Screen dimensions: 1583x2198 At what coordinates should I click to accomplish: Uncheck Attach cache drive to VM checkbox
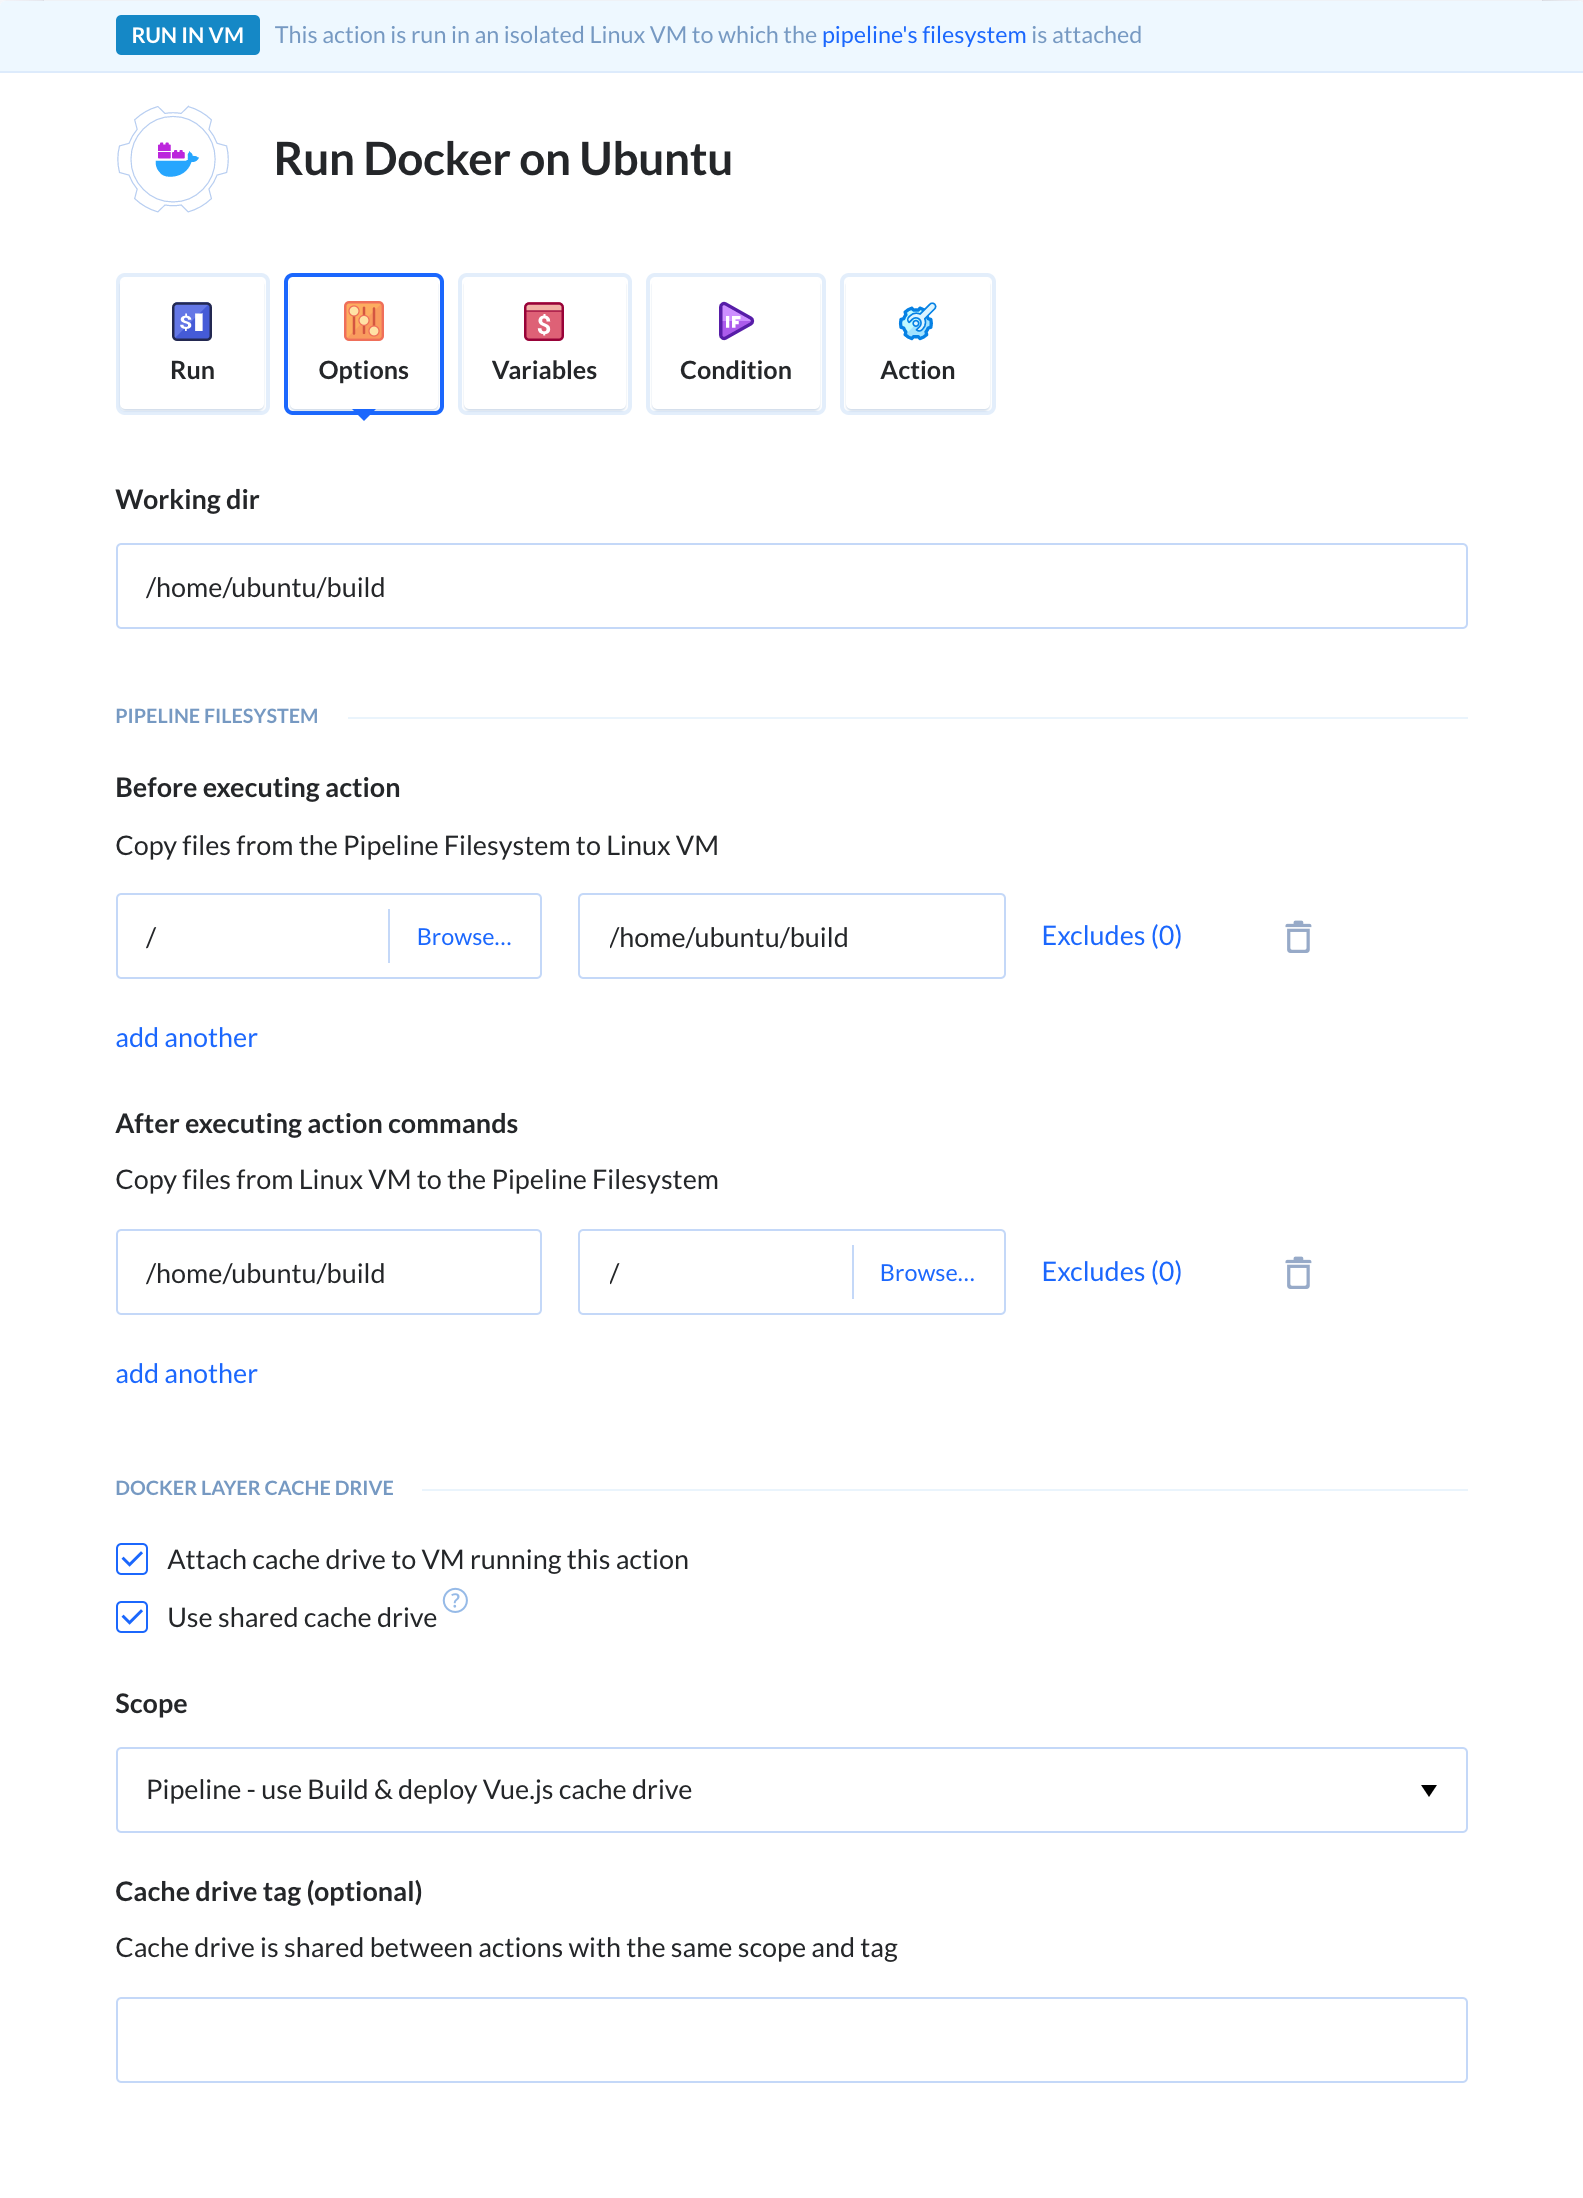pos(132,1559)
